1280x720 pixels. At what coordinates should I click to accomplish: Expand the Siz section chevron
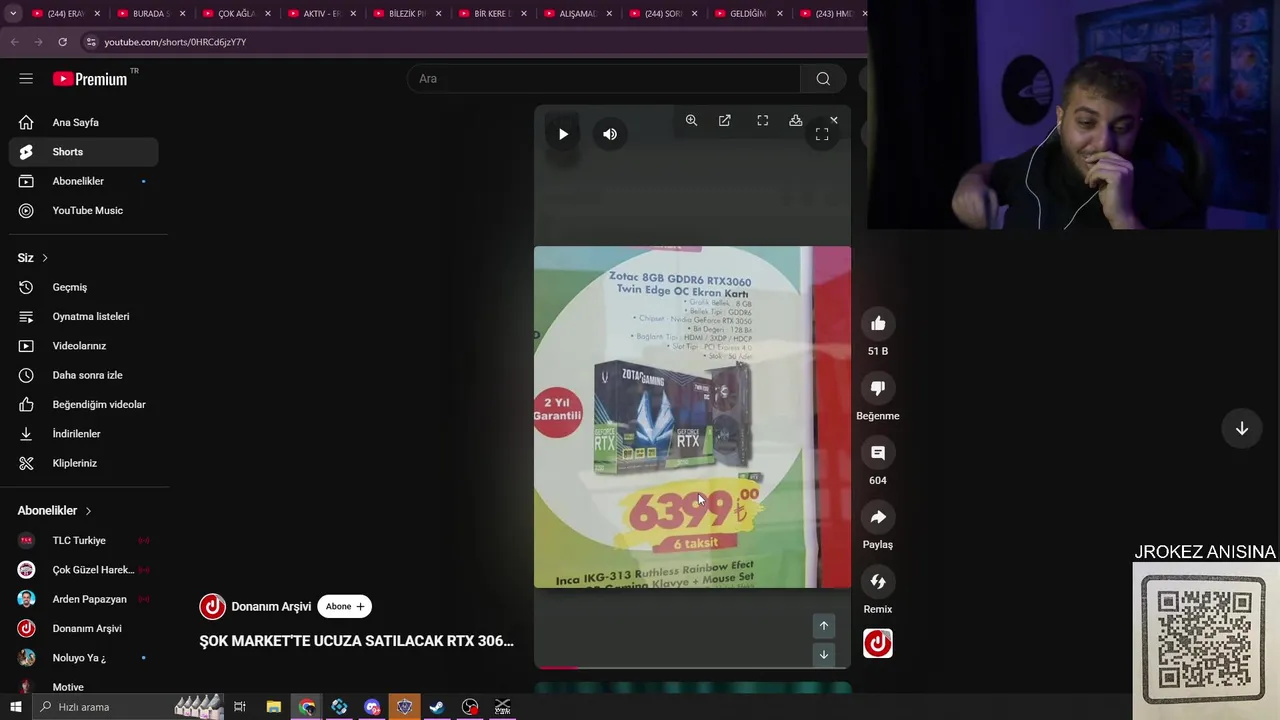pyautogui.click(x=44, y=258)
